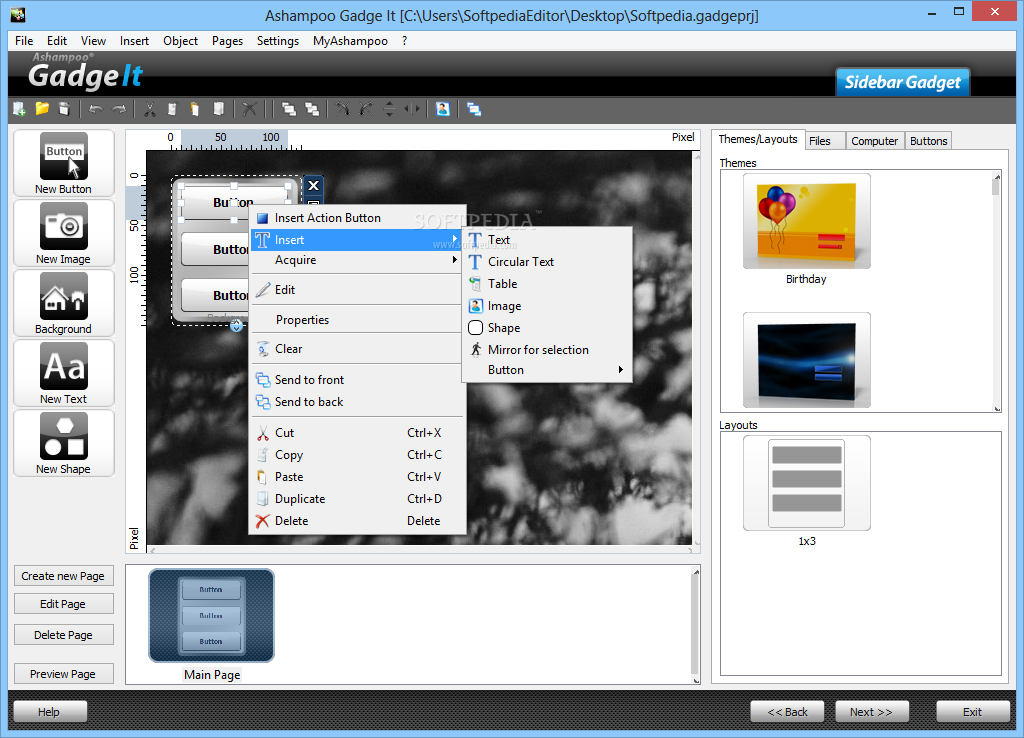The height and width of the screenshot is (738, 1024).
Task: Click the Send to front toolbar icon
Action: tap(289, 109)
